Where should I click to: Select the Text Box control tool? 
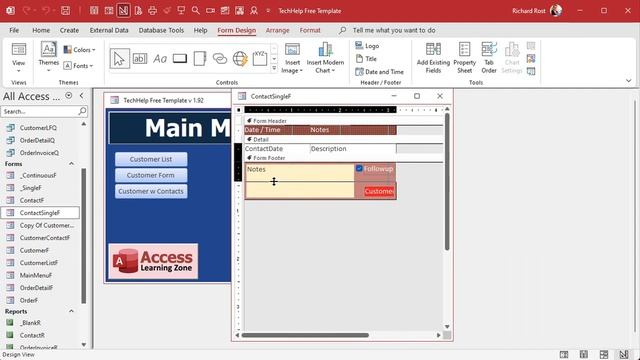(140, 59)
